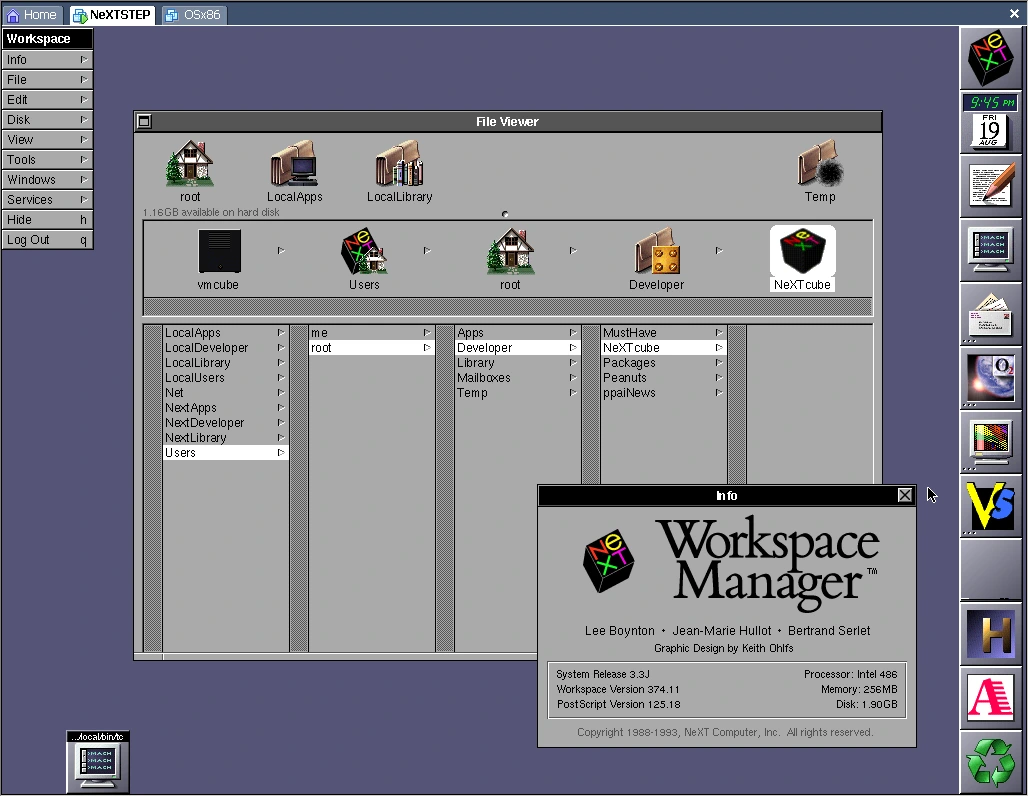The height and width of the screenshot is (797, 1029).
Task: Click the calendar showing FRI 19 AUG
Action: (991, 131)
